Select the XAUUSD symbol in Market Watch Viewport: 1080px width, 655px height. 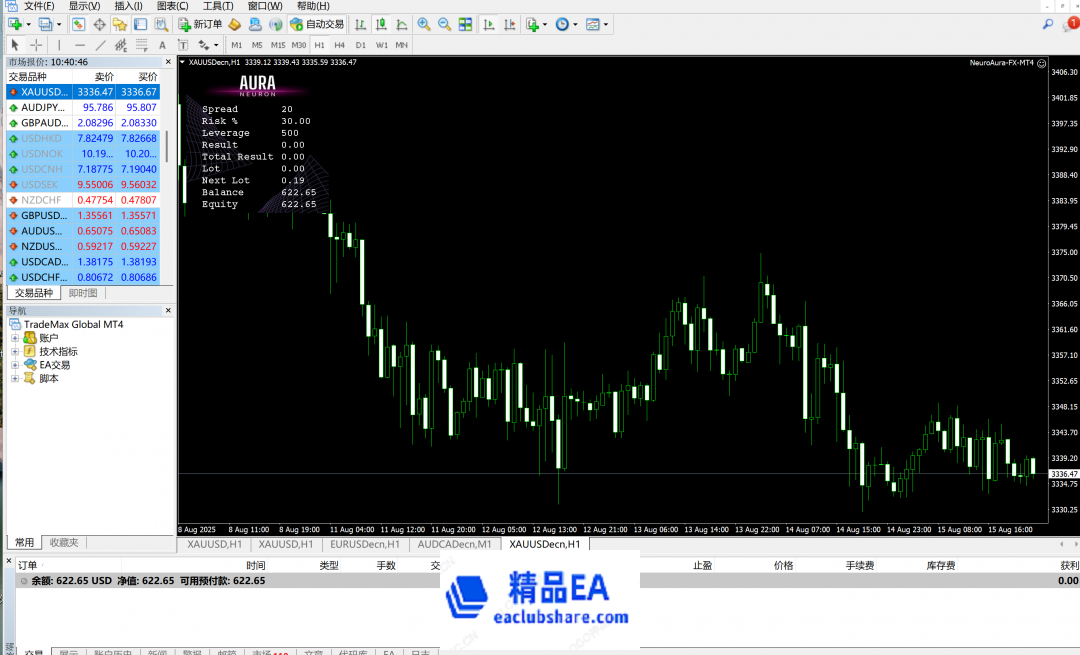pyautogui.click(x=41, y=92)
